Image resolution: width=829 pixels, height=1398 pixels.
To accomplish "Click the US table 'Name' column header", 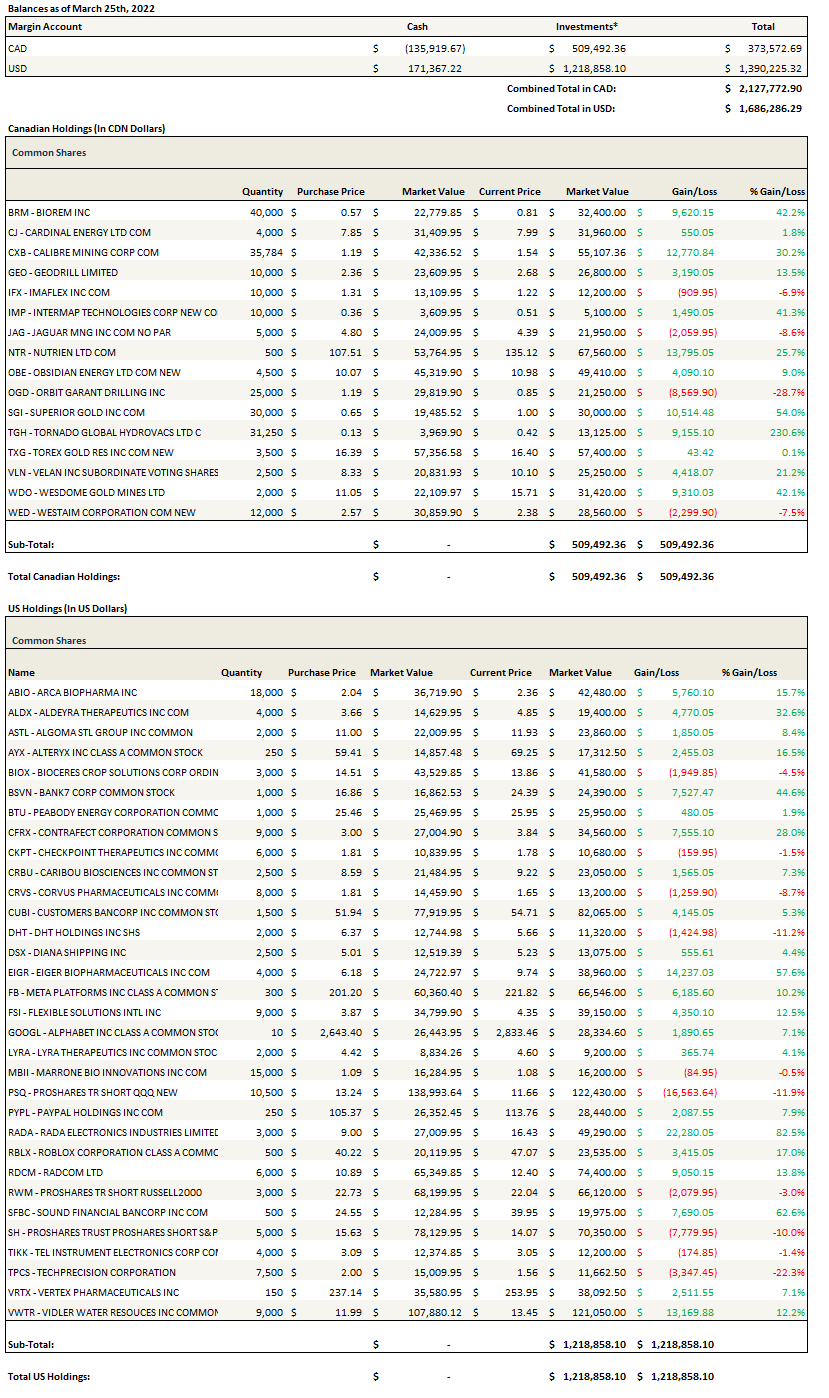I will click(x=21, y=673).
